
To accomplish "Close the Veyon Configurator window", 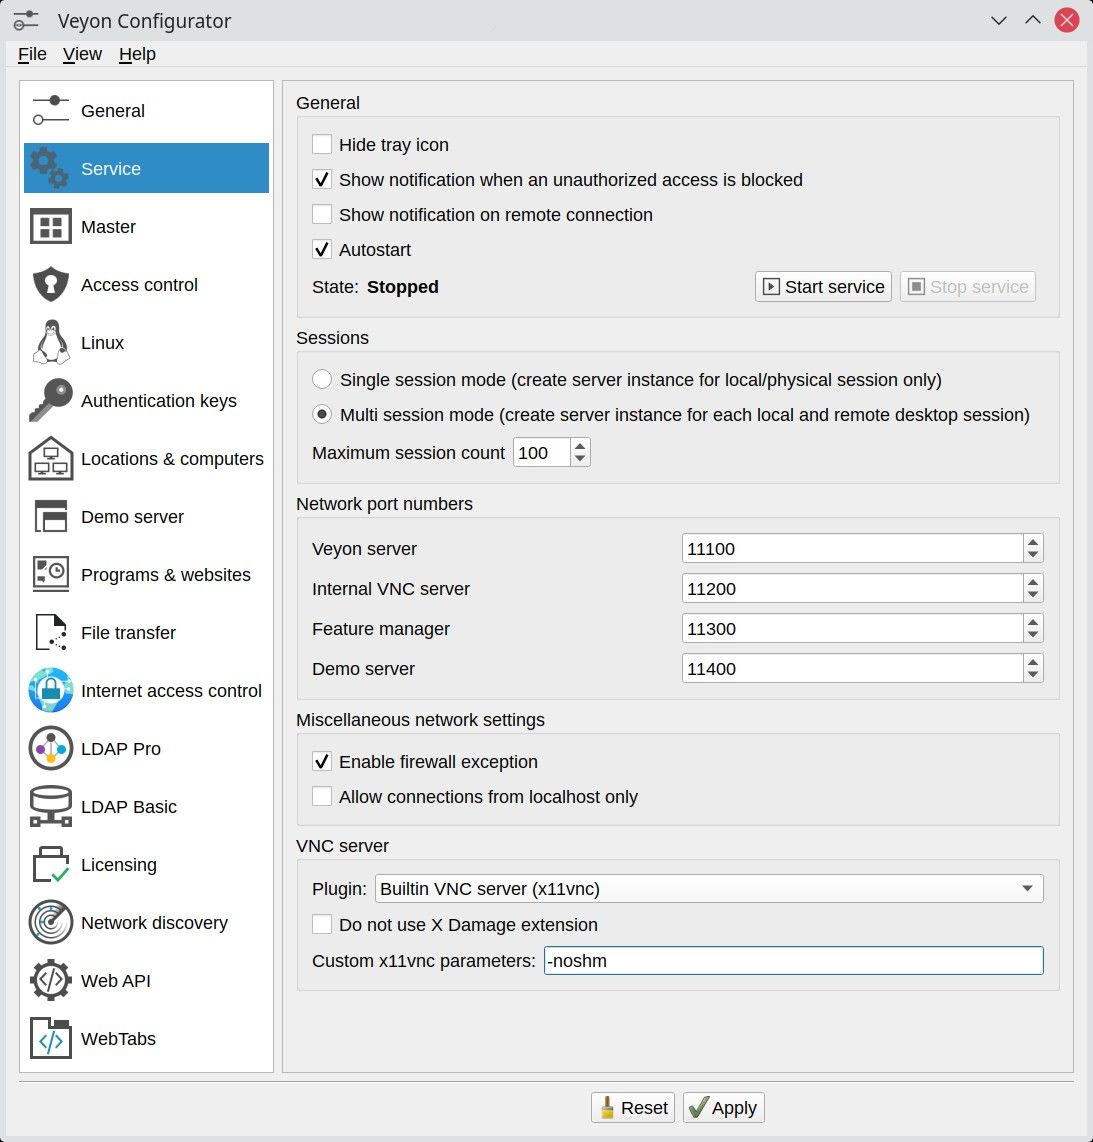I will tap(1067, 20).
